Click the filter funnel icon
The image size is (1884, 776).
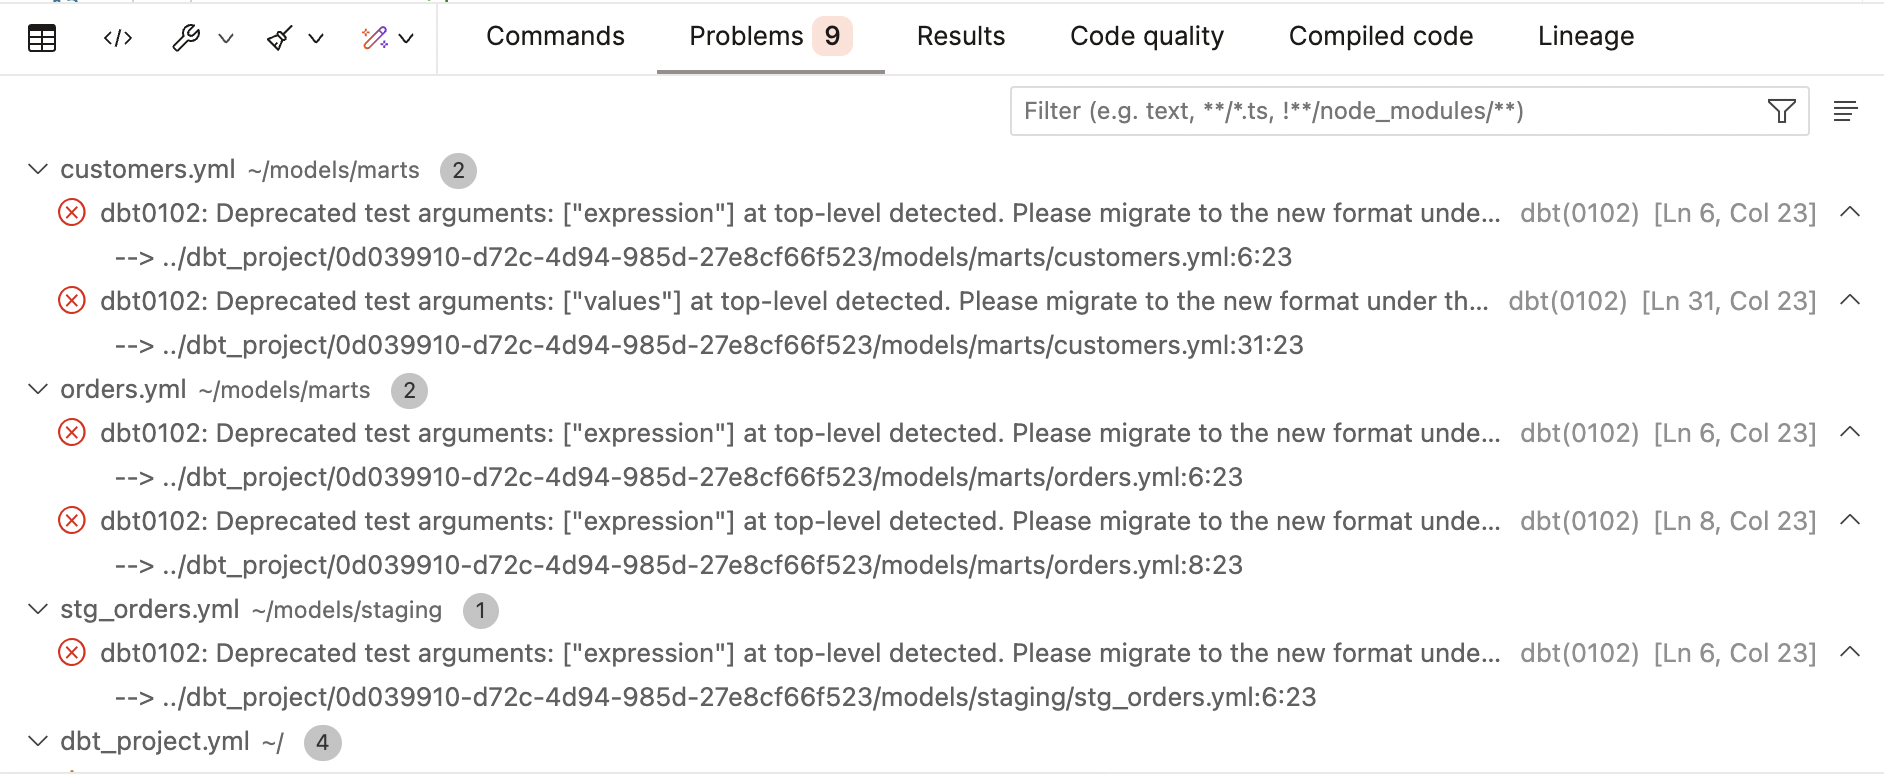pos(1780,111)
